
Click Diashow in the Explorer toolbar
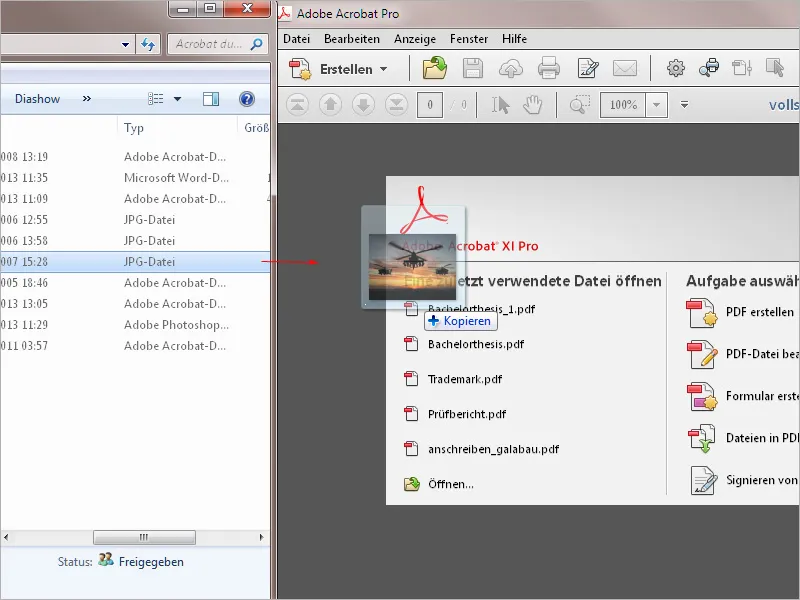(37, 99)
